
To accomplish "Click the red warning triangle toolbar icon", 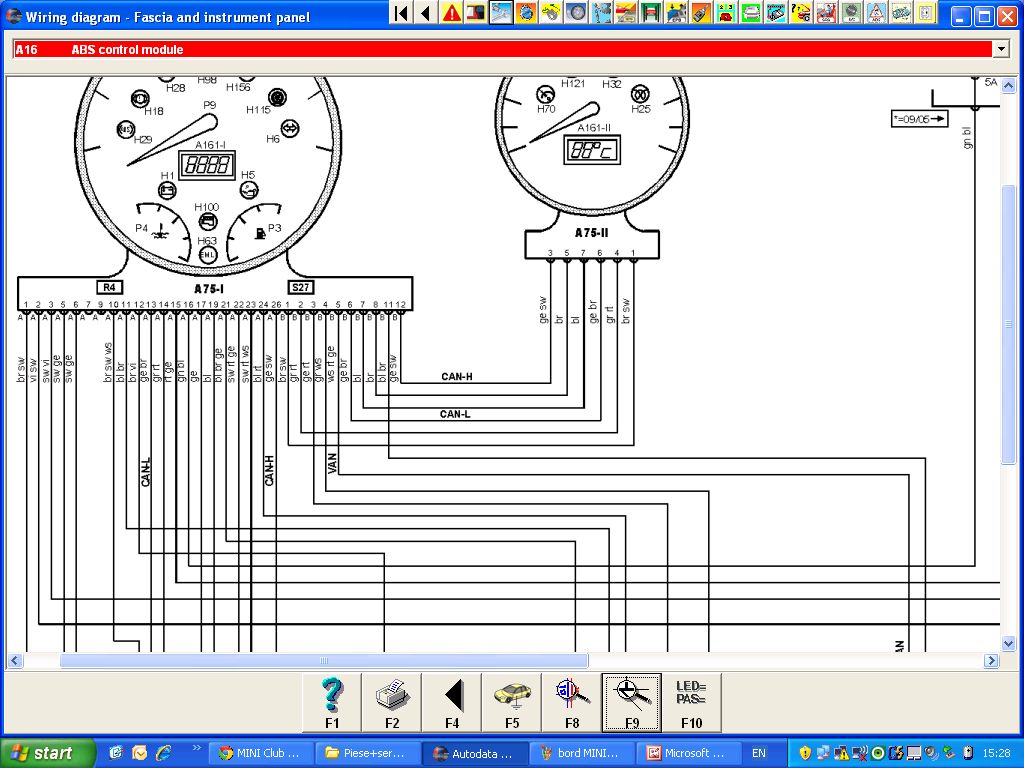I will coord(452,13).
